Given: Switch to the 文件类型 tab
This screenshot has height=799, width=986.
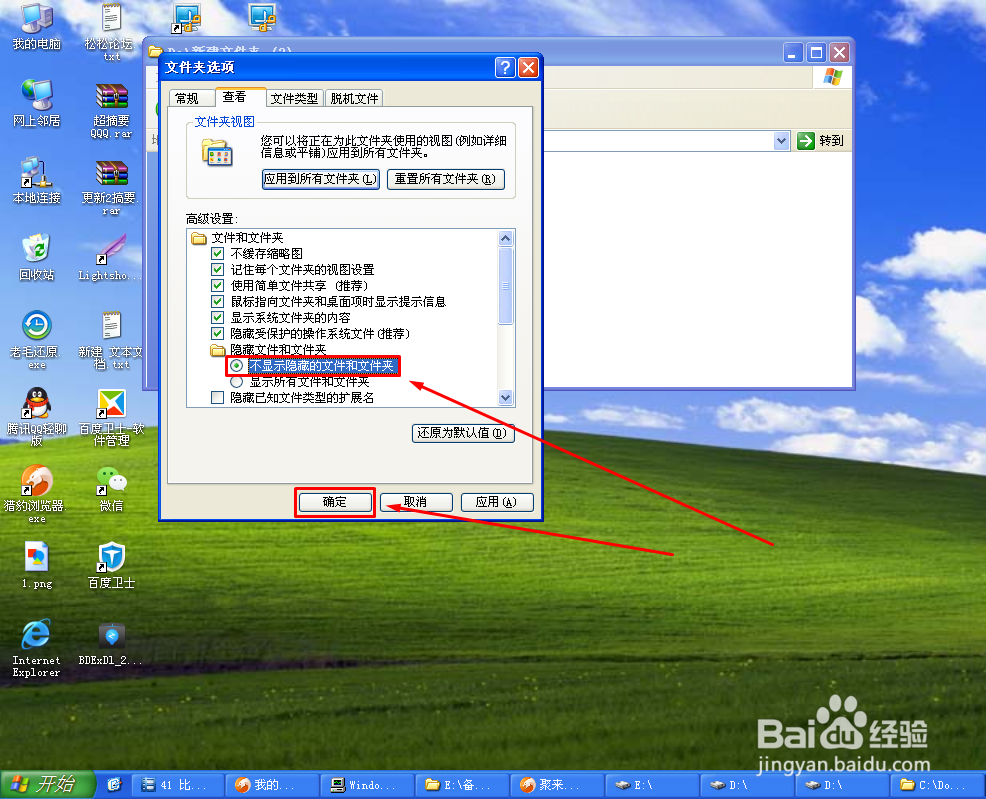Looking at the screenshot, I should [x=294, y=98].
